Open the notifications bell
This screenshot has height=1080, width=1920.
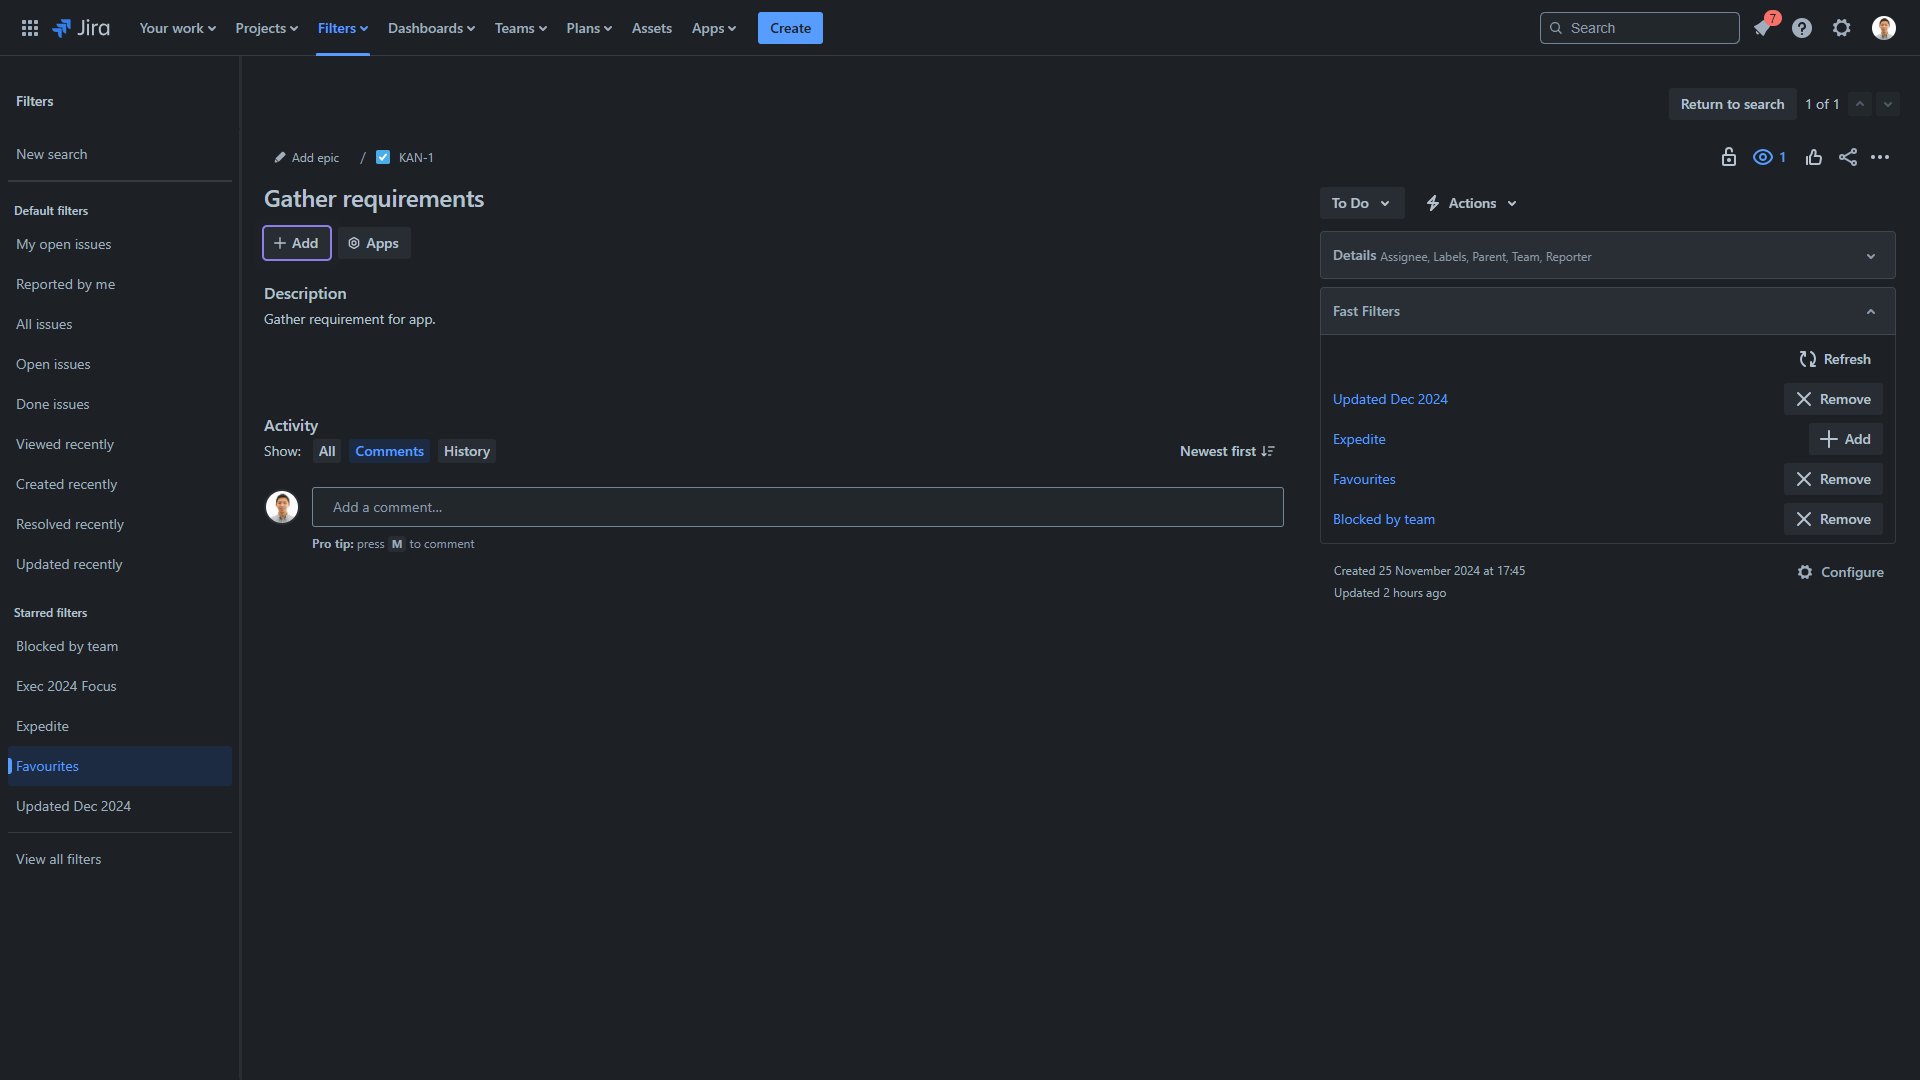1762,28
